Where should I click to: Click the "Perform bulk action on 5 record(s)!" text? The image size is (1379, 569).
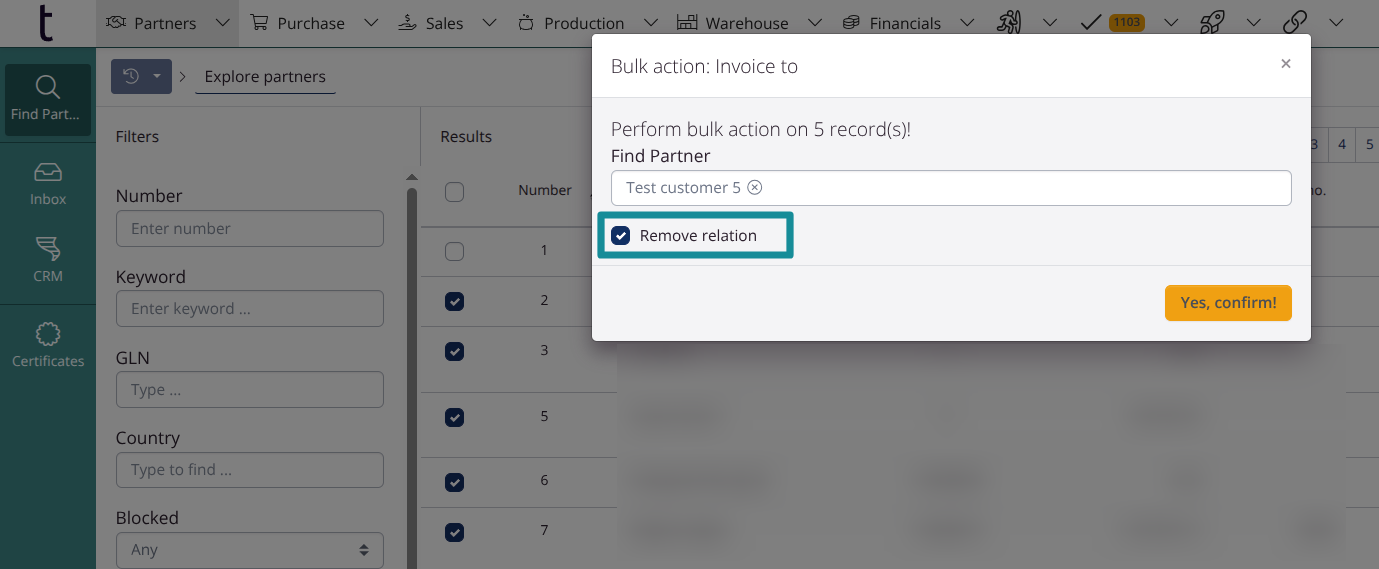[x=761, y=129]
